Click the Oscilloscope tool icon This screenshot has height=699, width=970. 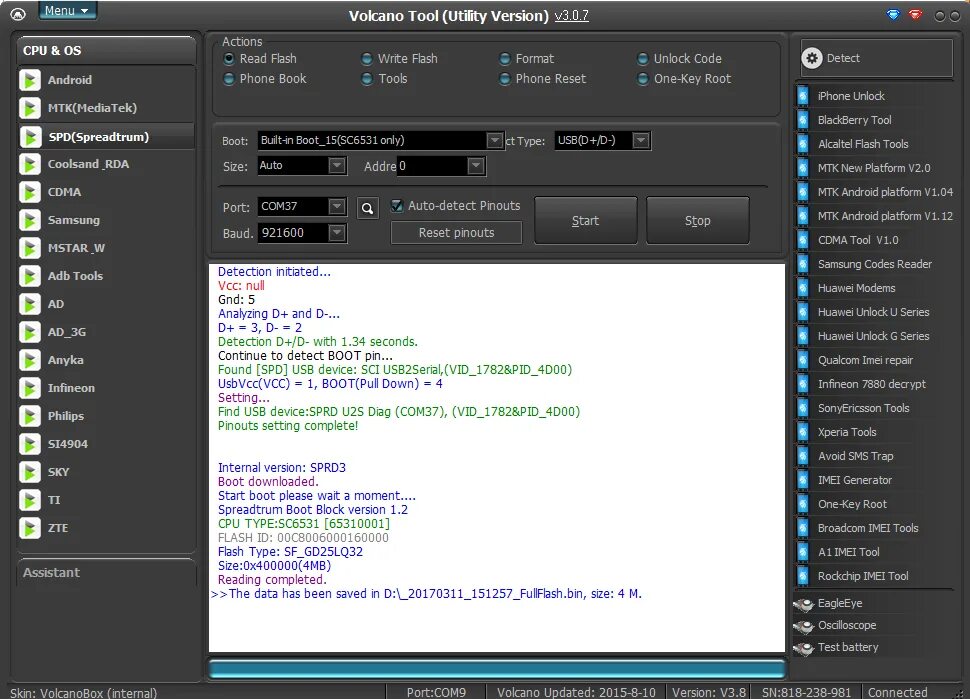[804, 626]
